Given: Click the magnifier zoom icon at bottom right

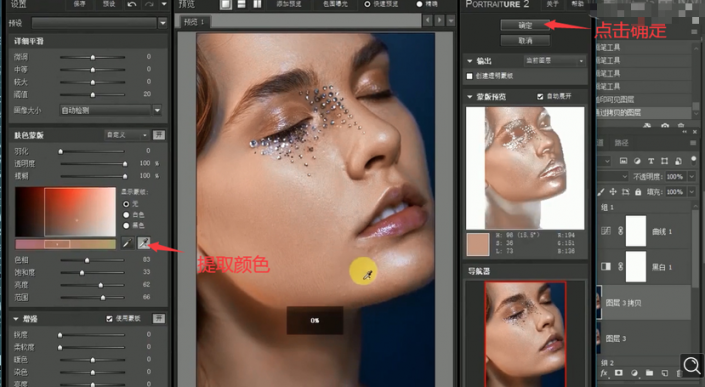Looking at the screenshot, I should coord(692,365).
